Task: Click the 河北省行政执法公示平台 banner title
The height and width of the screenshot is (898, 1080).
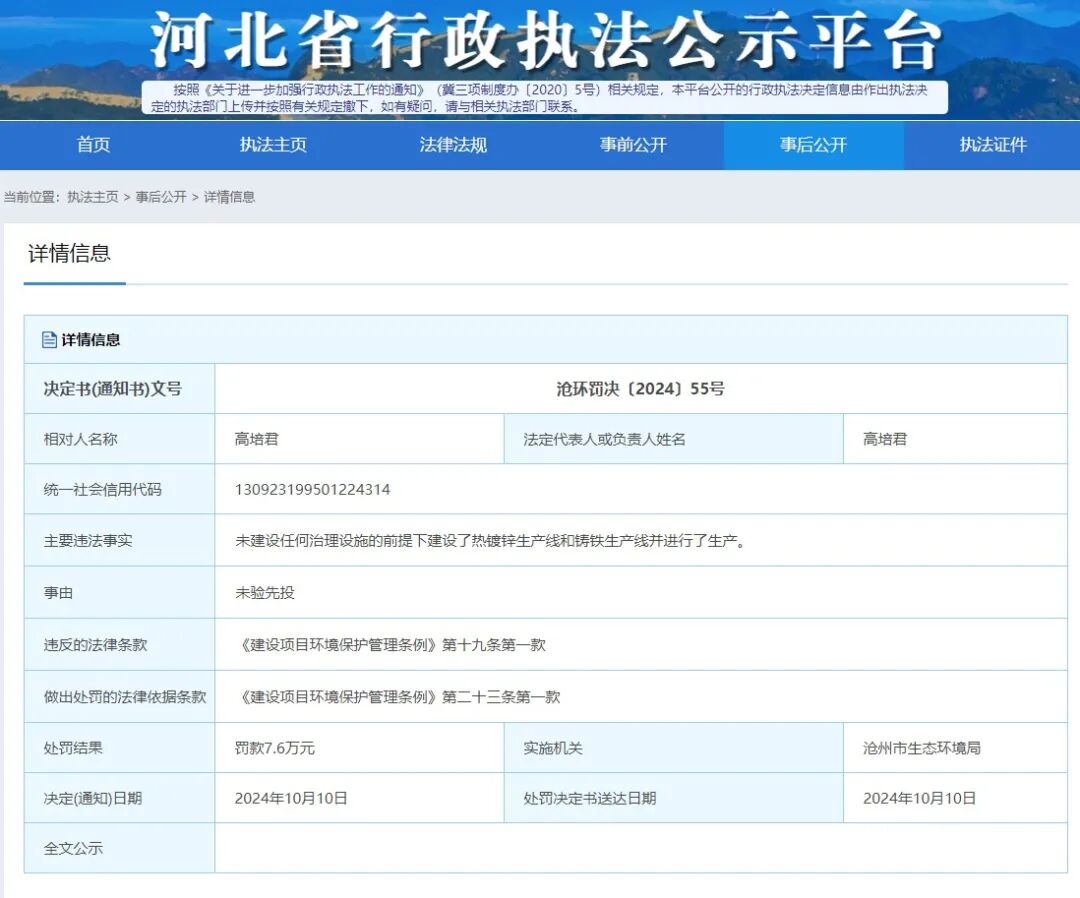Action: [546, 41]
